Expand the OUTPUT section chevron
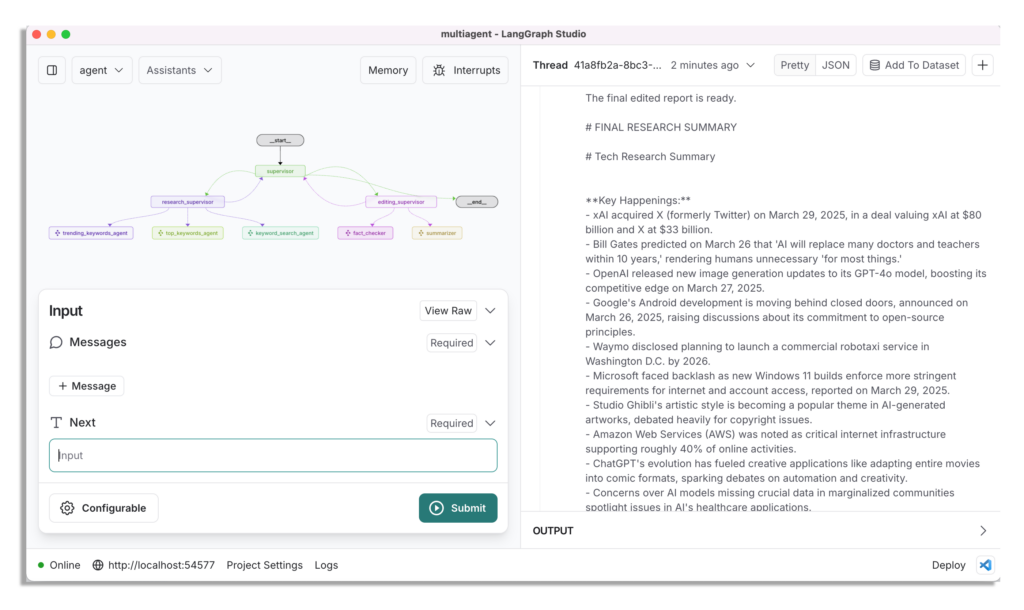Image resolution: width=1024 pixels, height=610 pixels. click(x=982, y=531)
